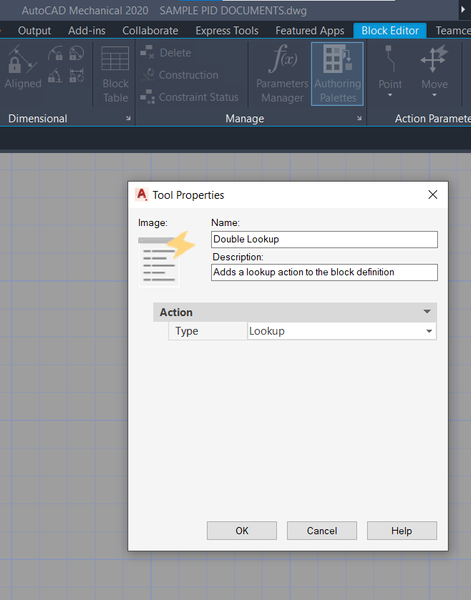Select the Diameter constraint icon with circle and lock

click(x=77, y=53)
